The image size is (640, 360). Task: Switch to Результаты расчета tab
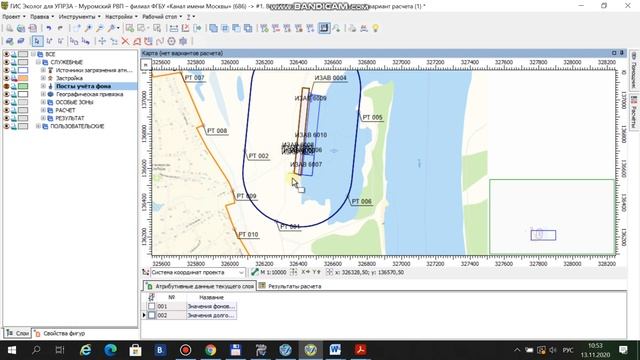click(290, 286)
